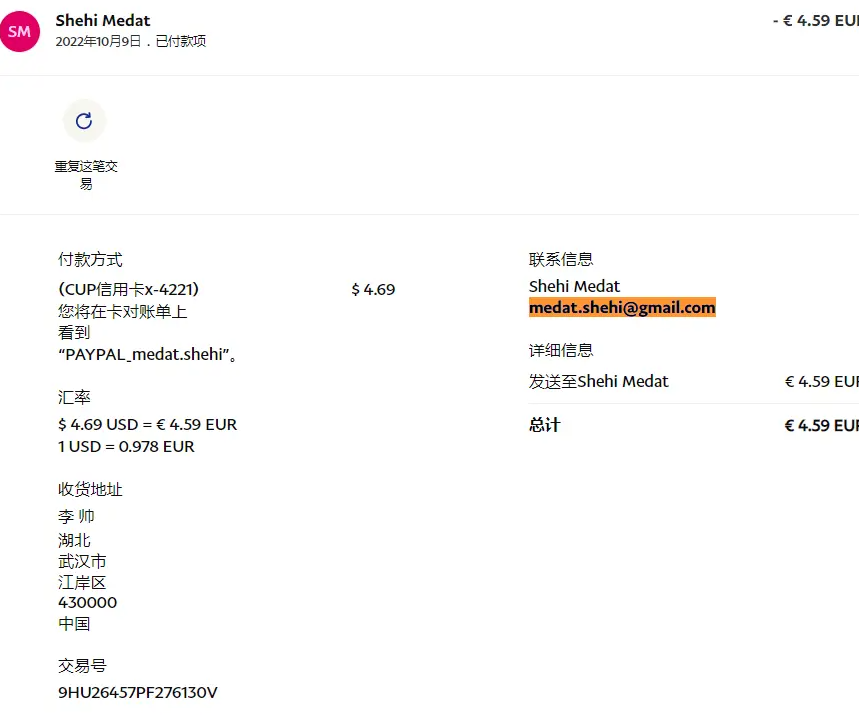This screenshot has width=859, height=722.
Task: Click the 汇率 exchange rate heading
Action: click(74, 398)
